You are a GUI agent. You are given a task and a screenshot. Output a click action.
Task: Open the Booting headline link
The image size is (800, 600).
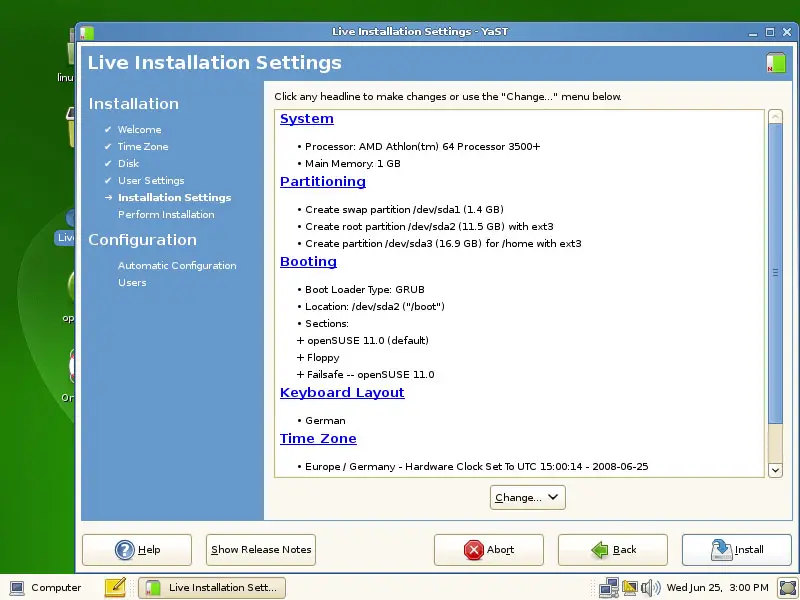(308, 262)
